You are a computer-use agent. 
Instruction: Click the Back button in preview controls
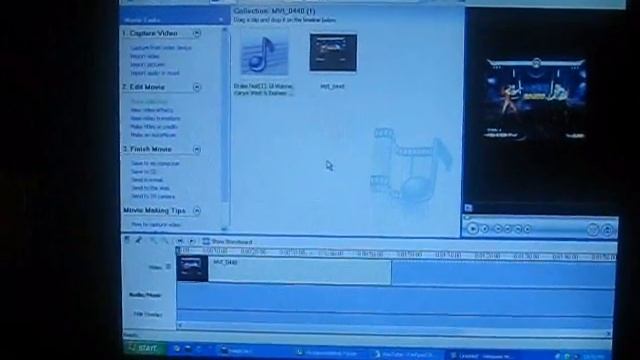498,229
